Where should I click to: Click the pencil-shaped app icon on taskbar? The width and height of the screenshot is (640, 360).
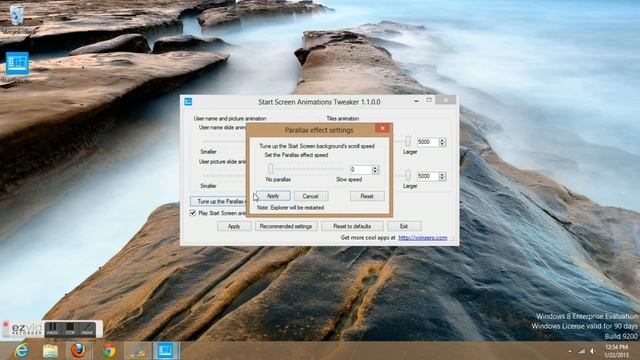138,351
